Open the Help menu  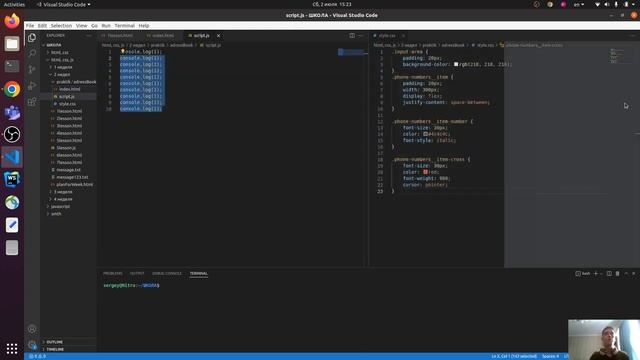[144, 25]
